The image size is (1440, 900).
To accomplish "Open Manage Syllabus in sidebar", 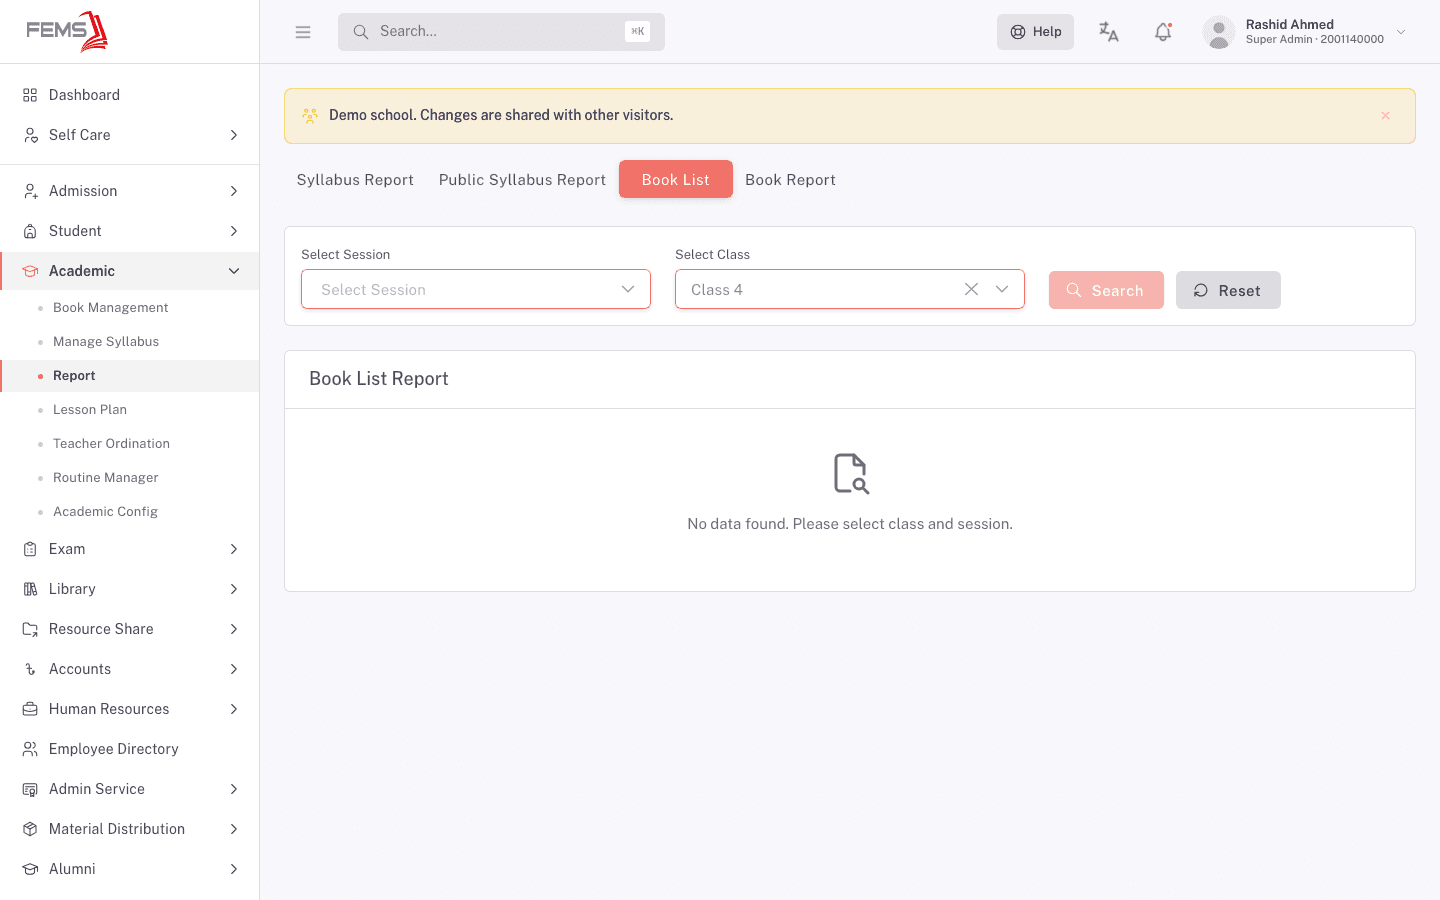I will (106, 342).
